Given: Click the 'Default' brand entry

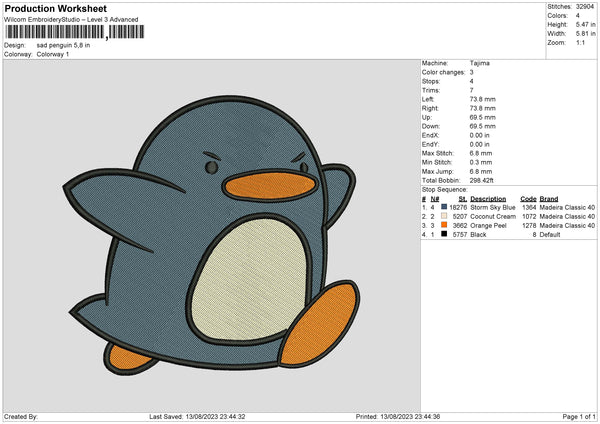Looking at the screenshot, I should [x=550, y=235].
